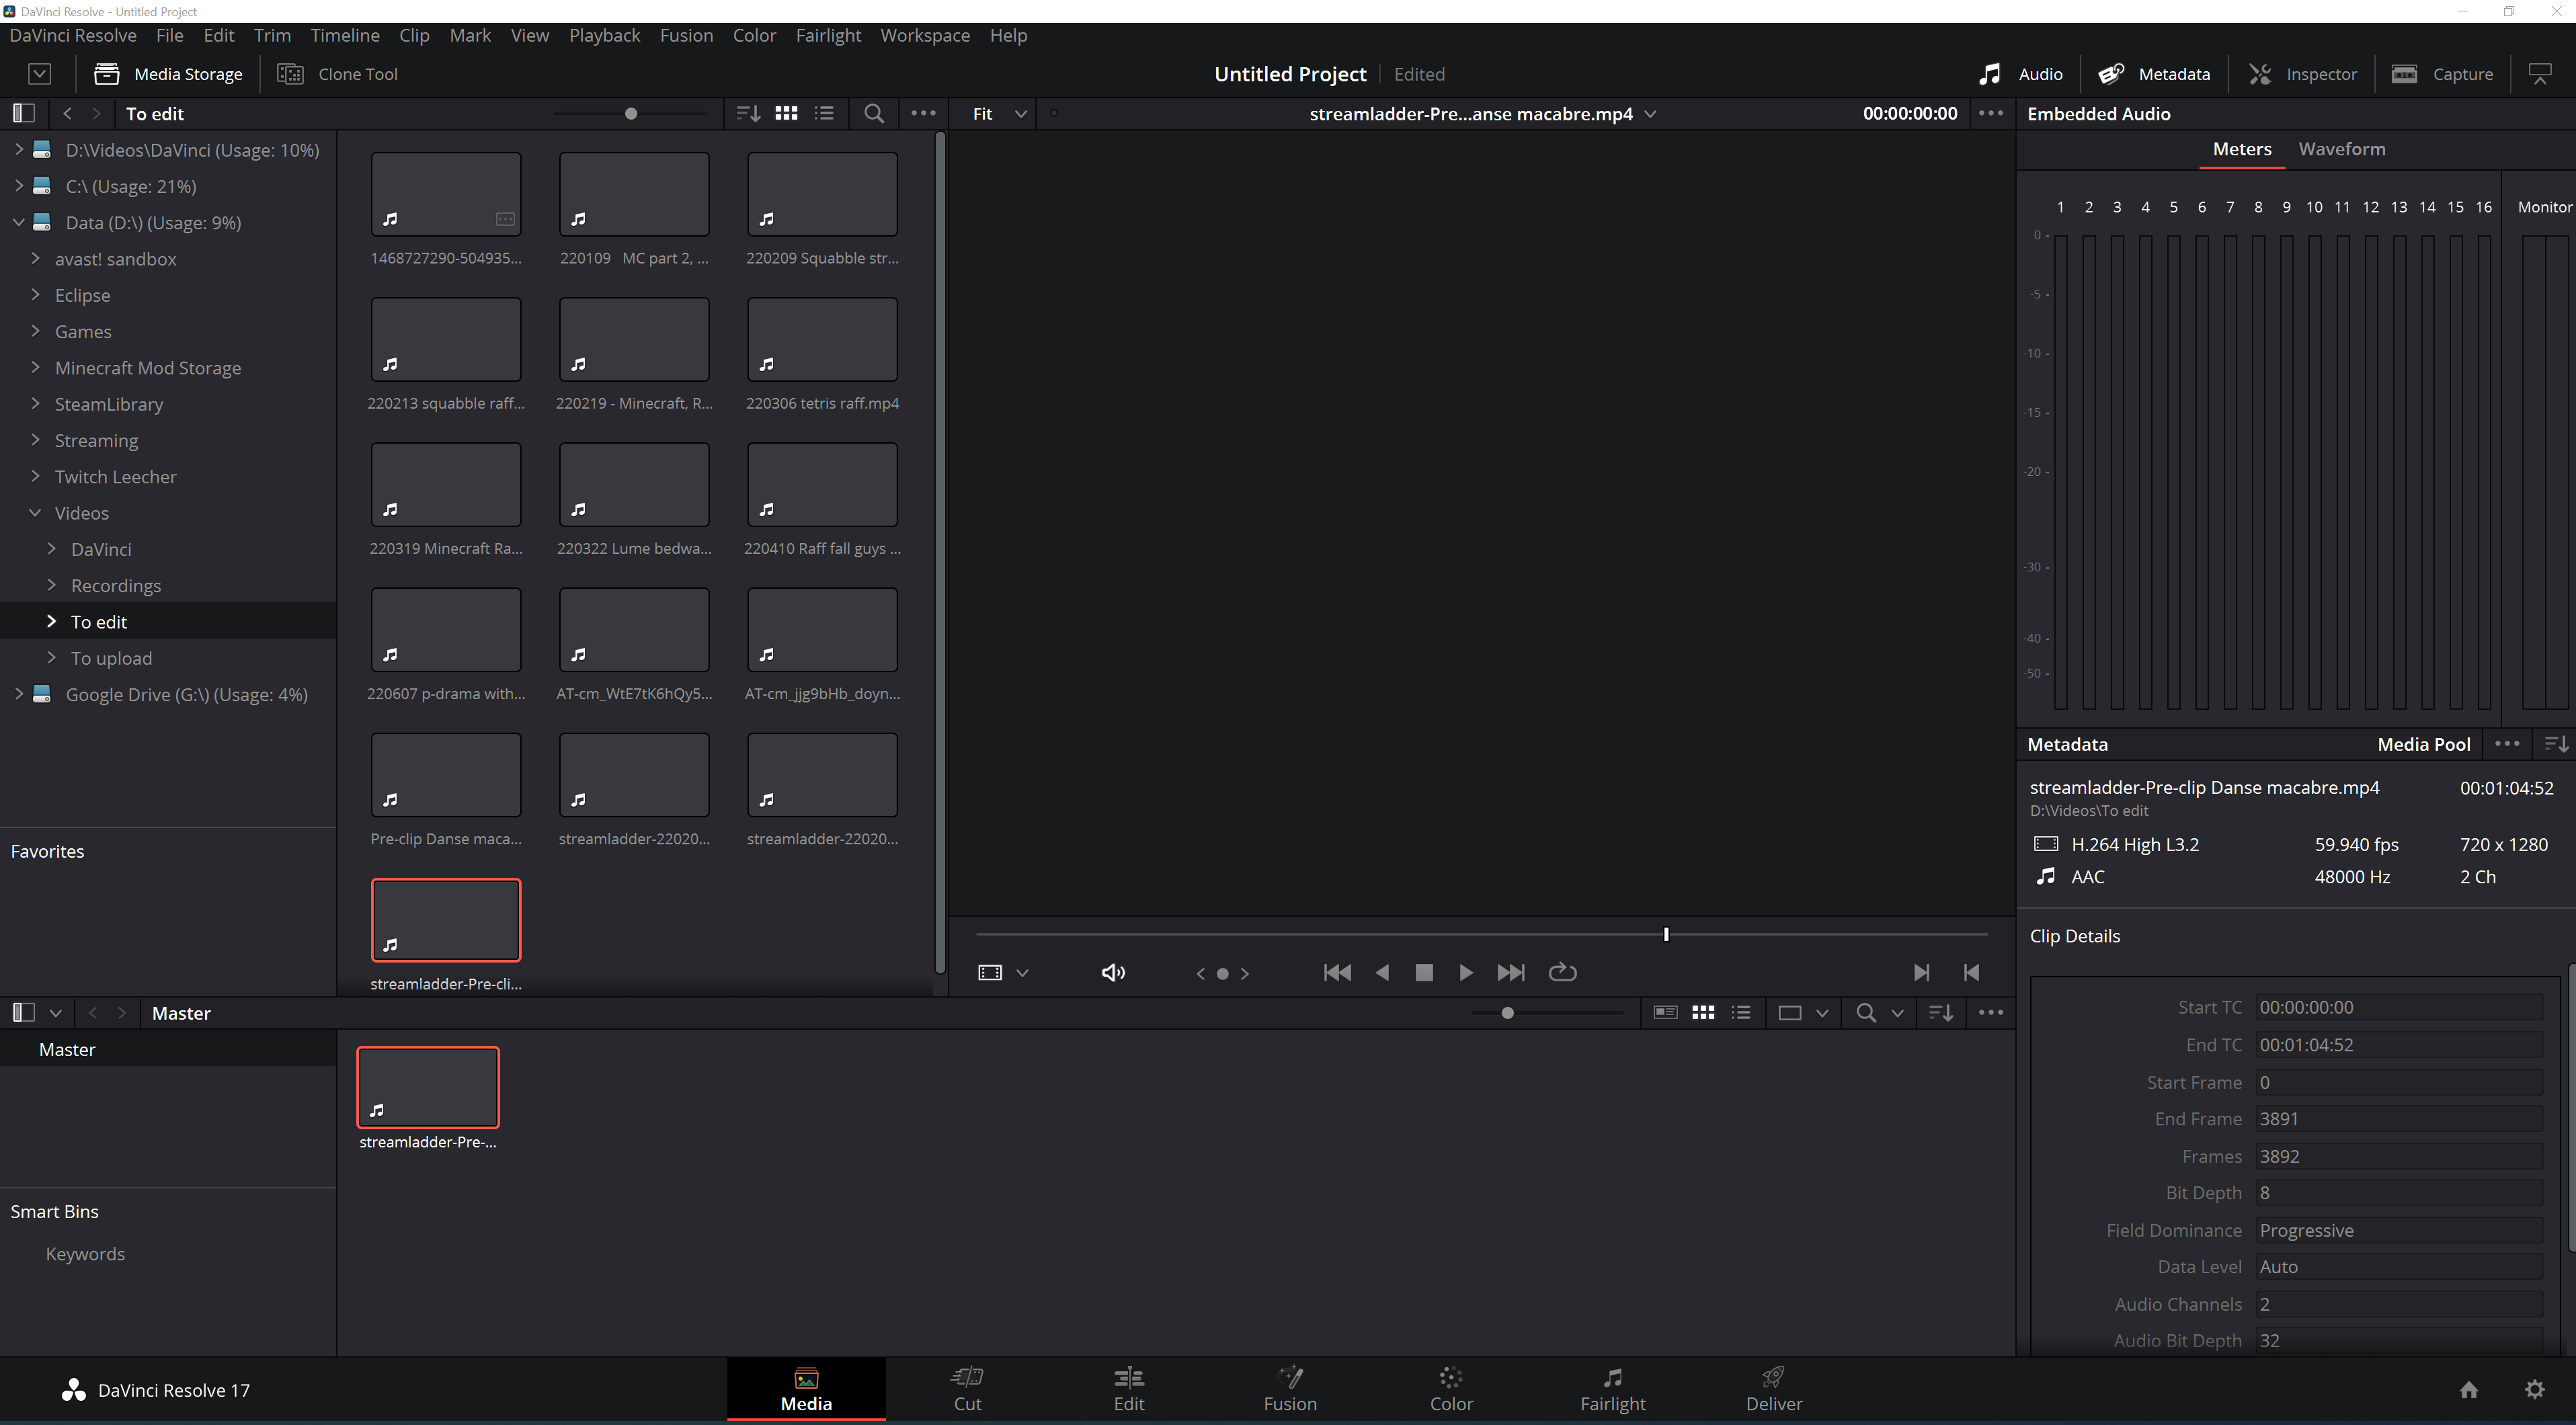Select Keywords smart bin
Screen dimensions: 2576x1425
85,1254
